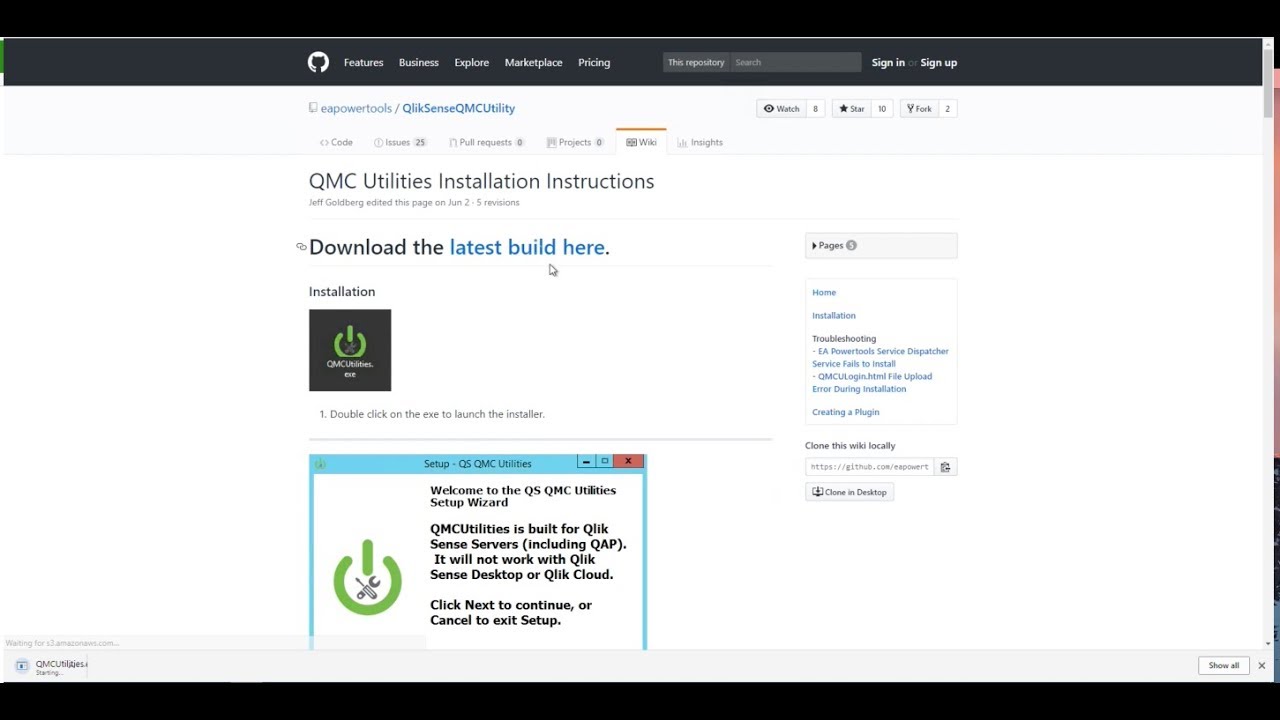This screenshot has width=1280, height=720.
Task: Switch to the Pull requests tab
Action: click(x=486, y=142)
